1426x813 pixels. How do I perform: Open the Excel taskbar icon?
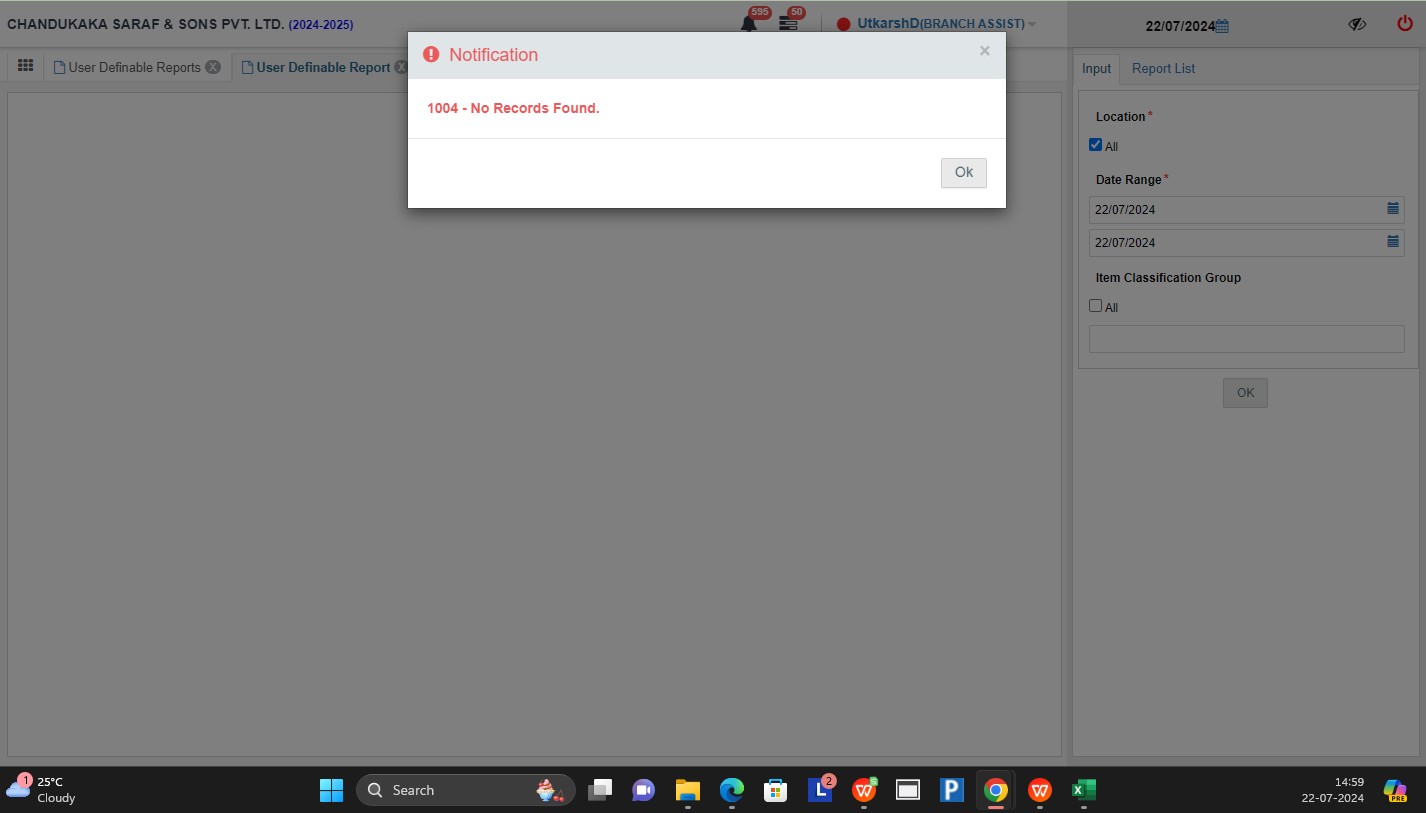[x=1083, y=790]
